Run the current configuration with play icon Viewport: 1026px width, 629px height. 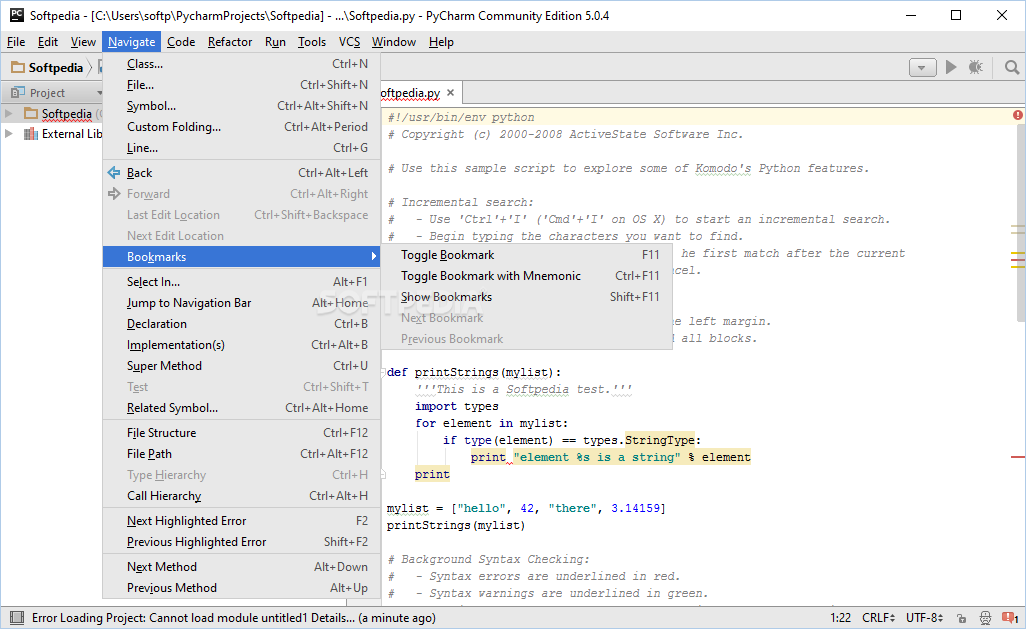coord(951,67)
